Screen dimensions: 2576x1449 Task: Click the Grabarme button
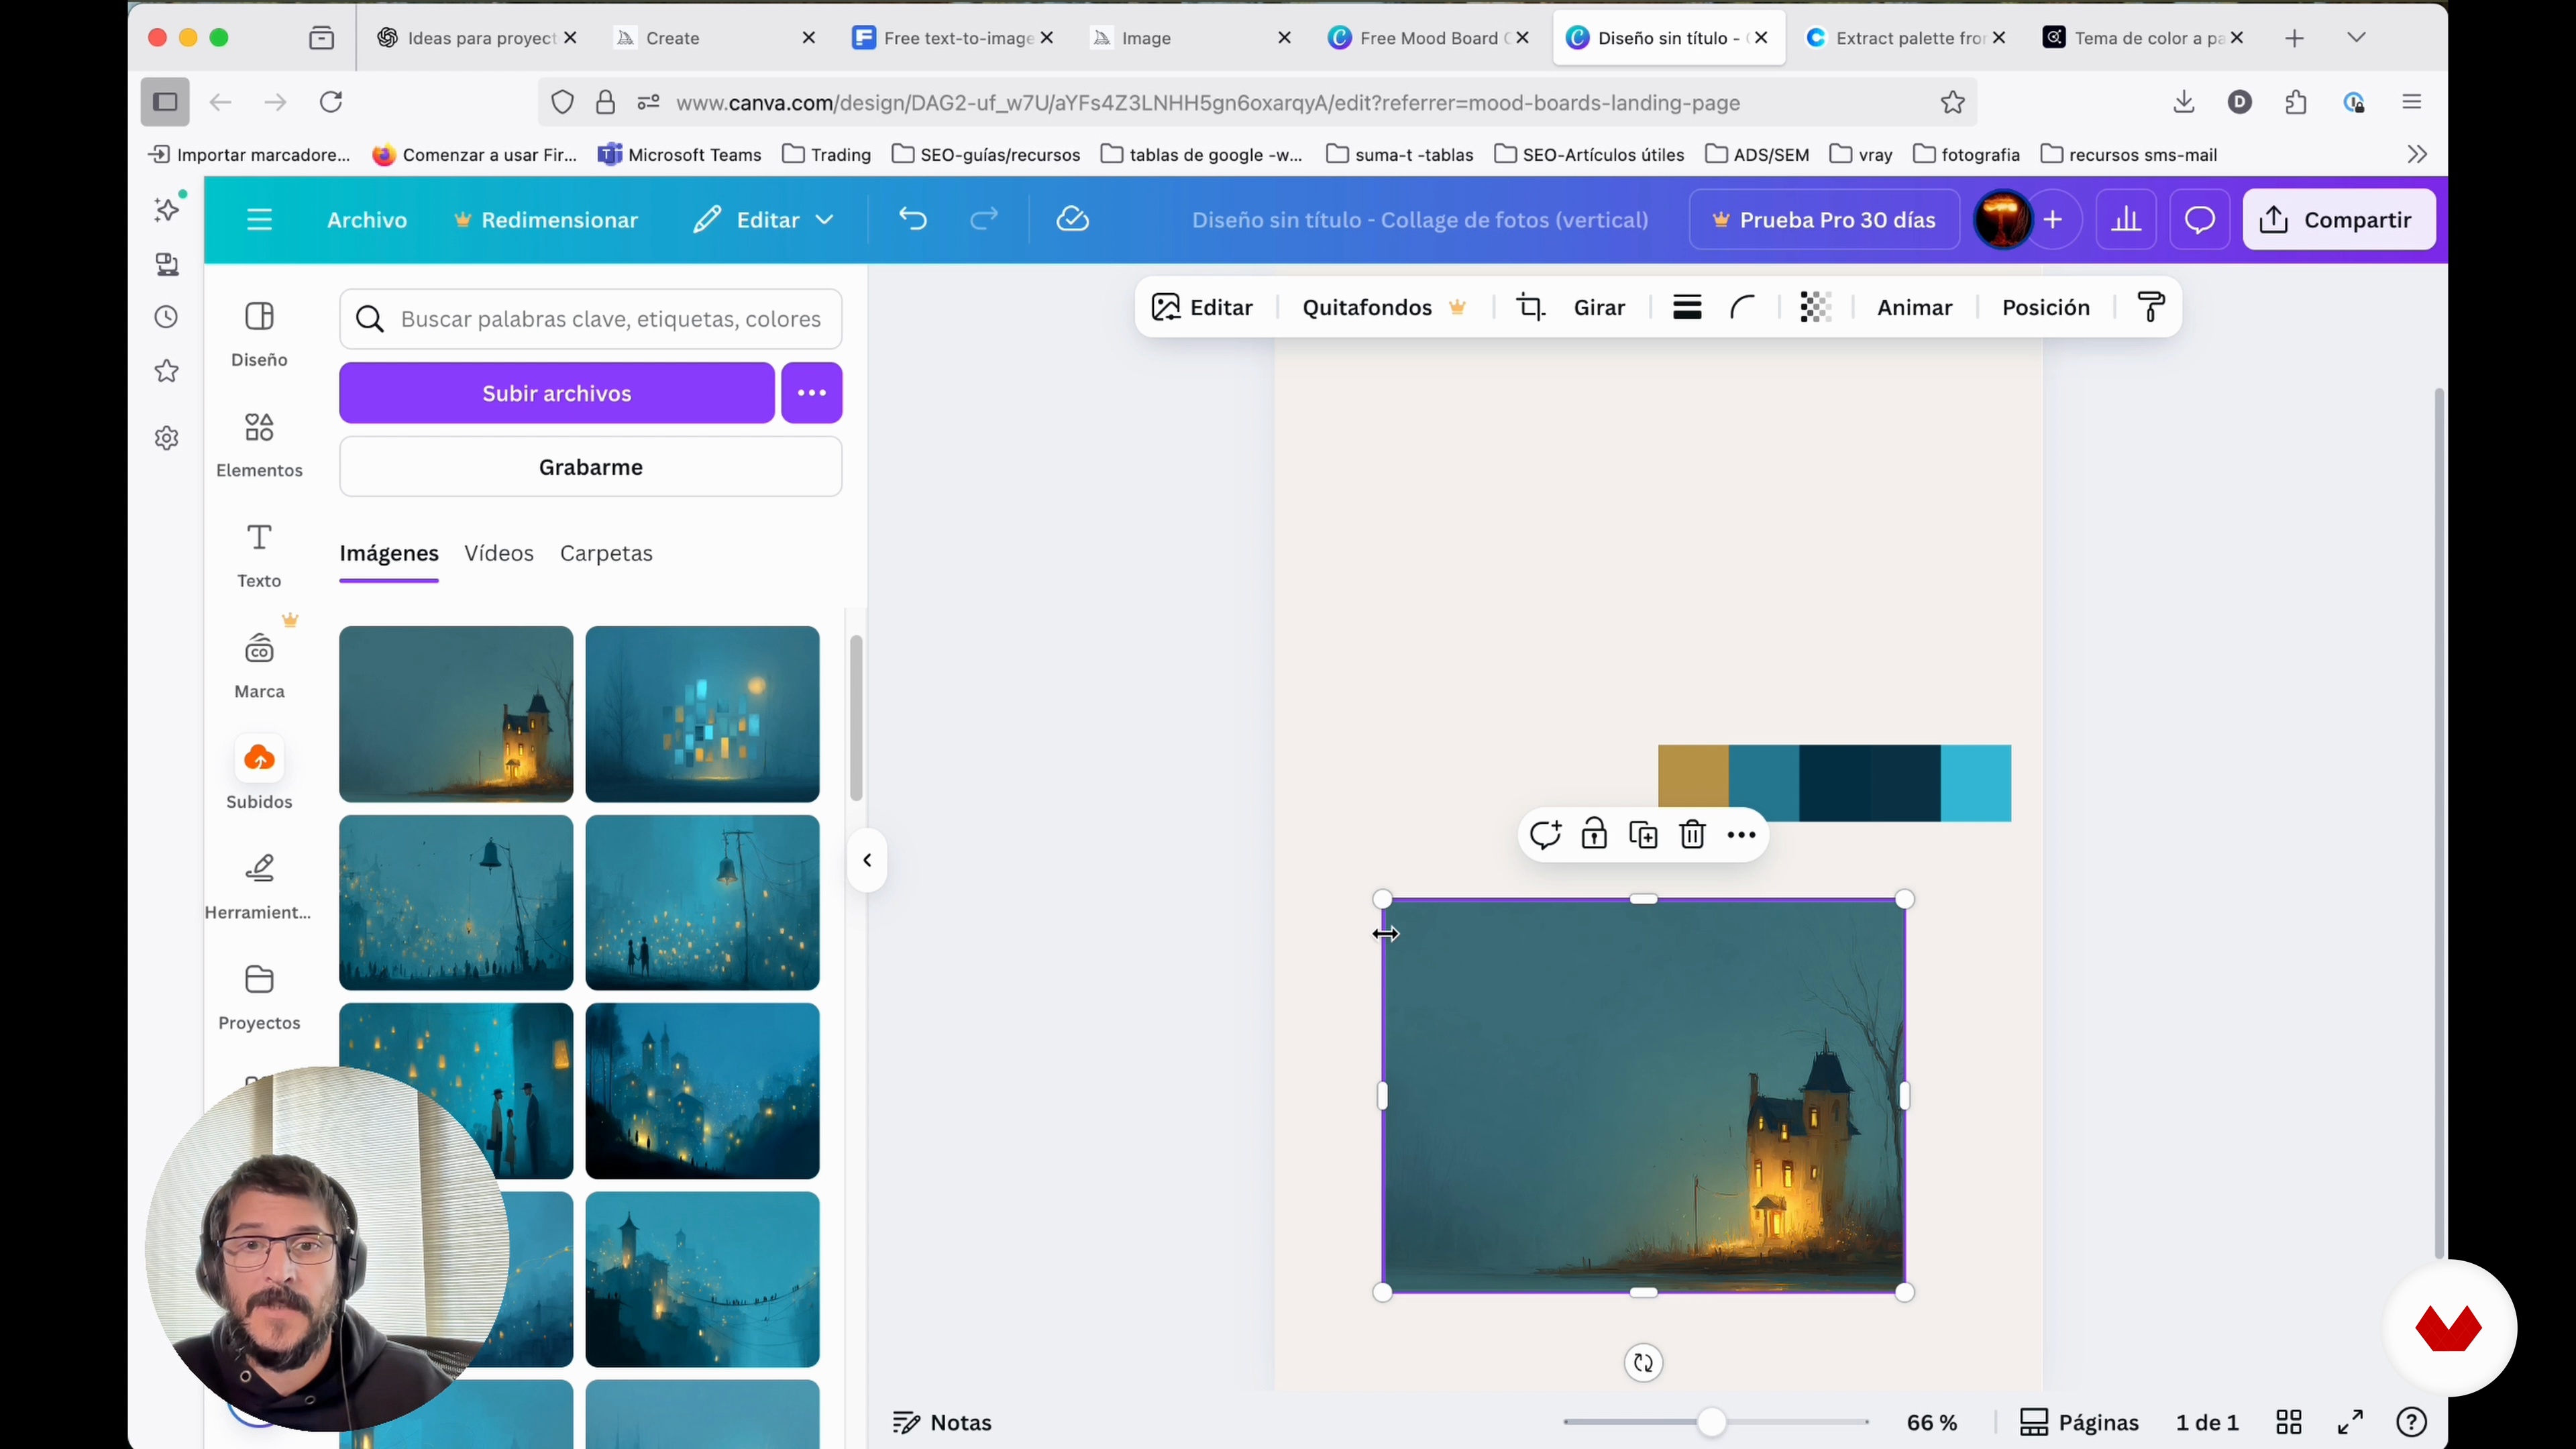pos(591,467)
